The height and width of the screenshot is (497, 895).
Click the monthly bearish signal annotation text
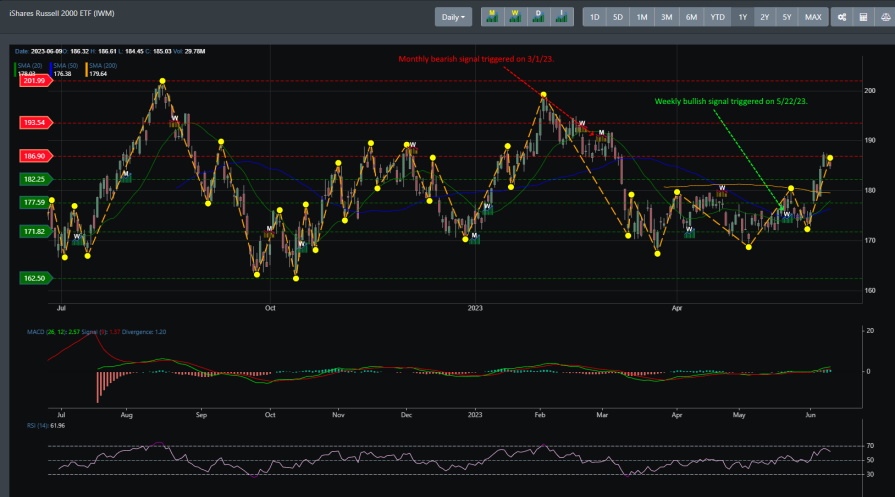[x=476, y=59]
